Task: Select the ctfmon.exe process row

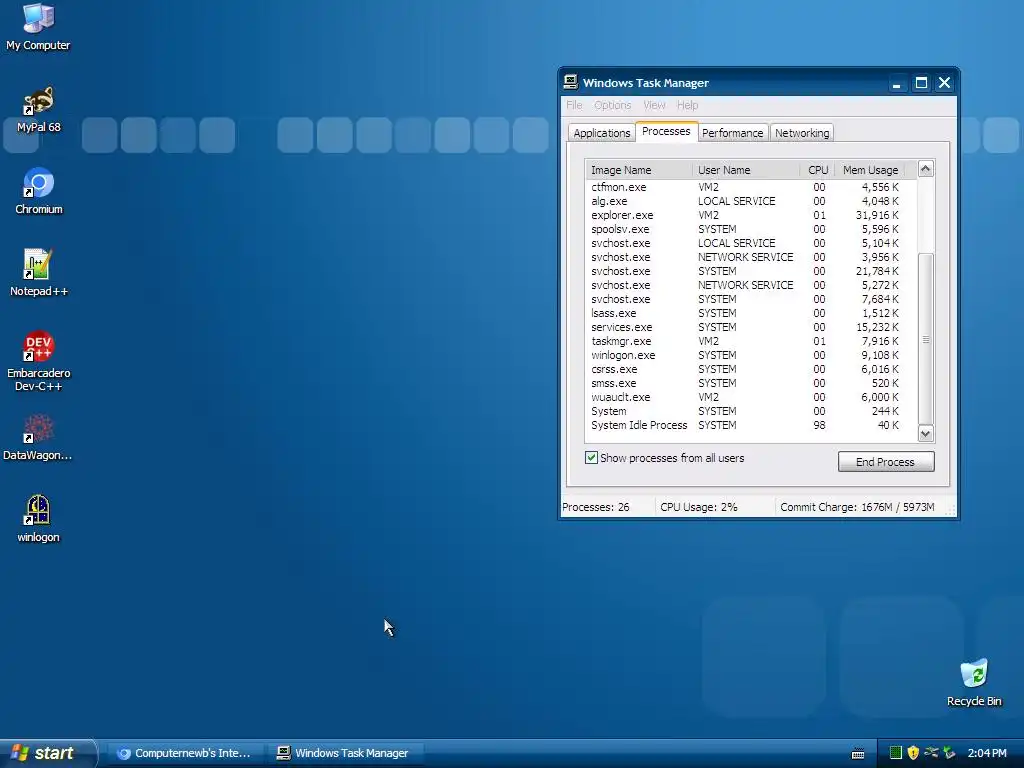Action: point(751,187)
